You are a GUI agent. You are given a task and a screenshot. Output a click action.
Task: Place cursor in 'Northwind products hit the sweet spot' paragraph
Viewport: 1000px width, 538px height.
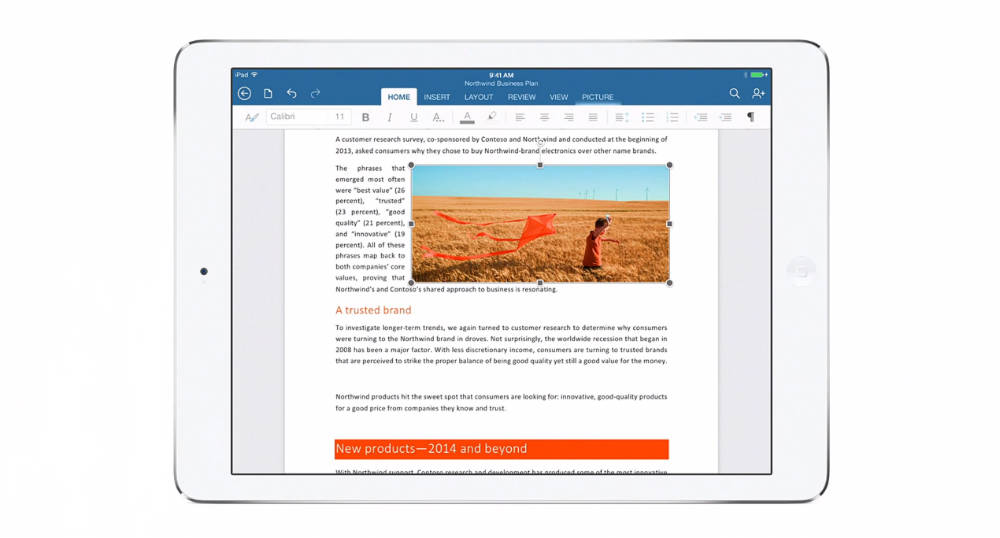(x=501, y=402)
